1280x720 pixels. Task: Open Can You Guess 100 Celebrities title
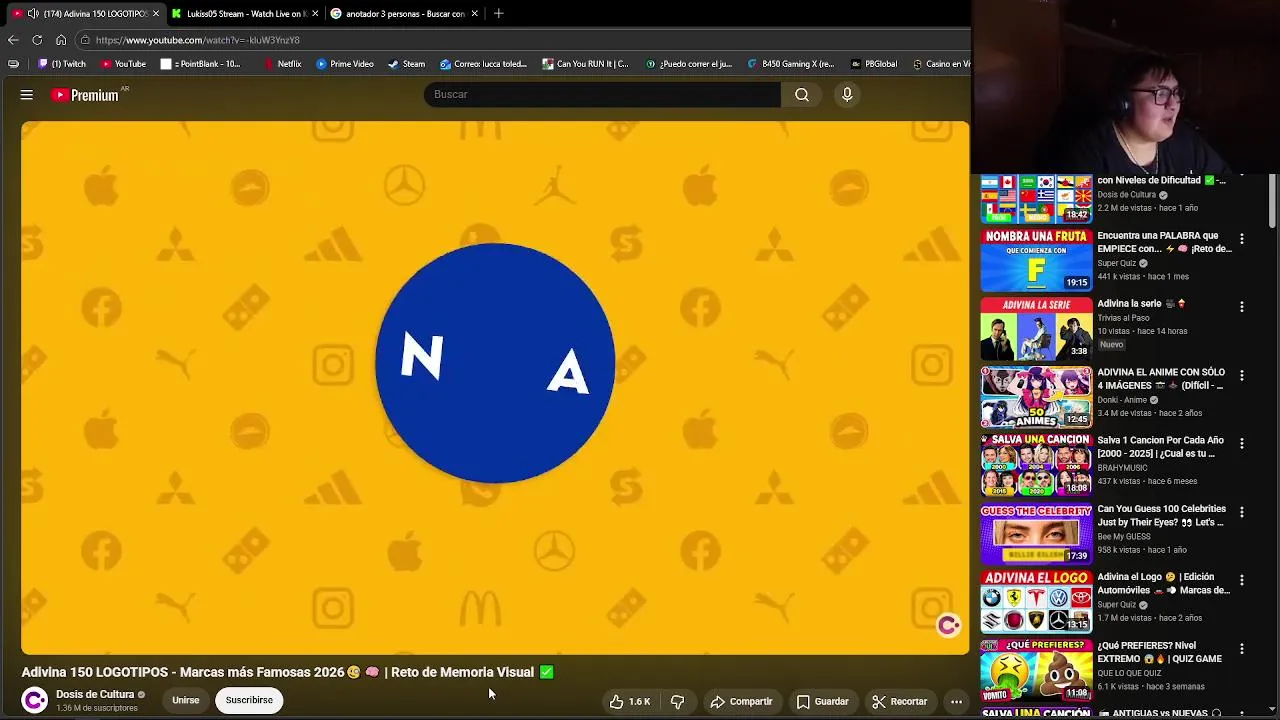(x=1161, y=515)
